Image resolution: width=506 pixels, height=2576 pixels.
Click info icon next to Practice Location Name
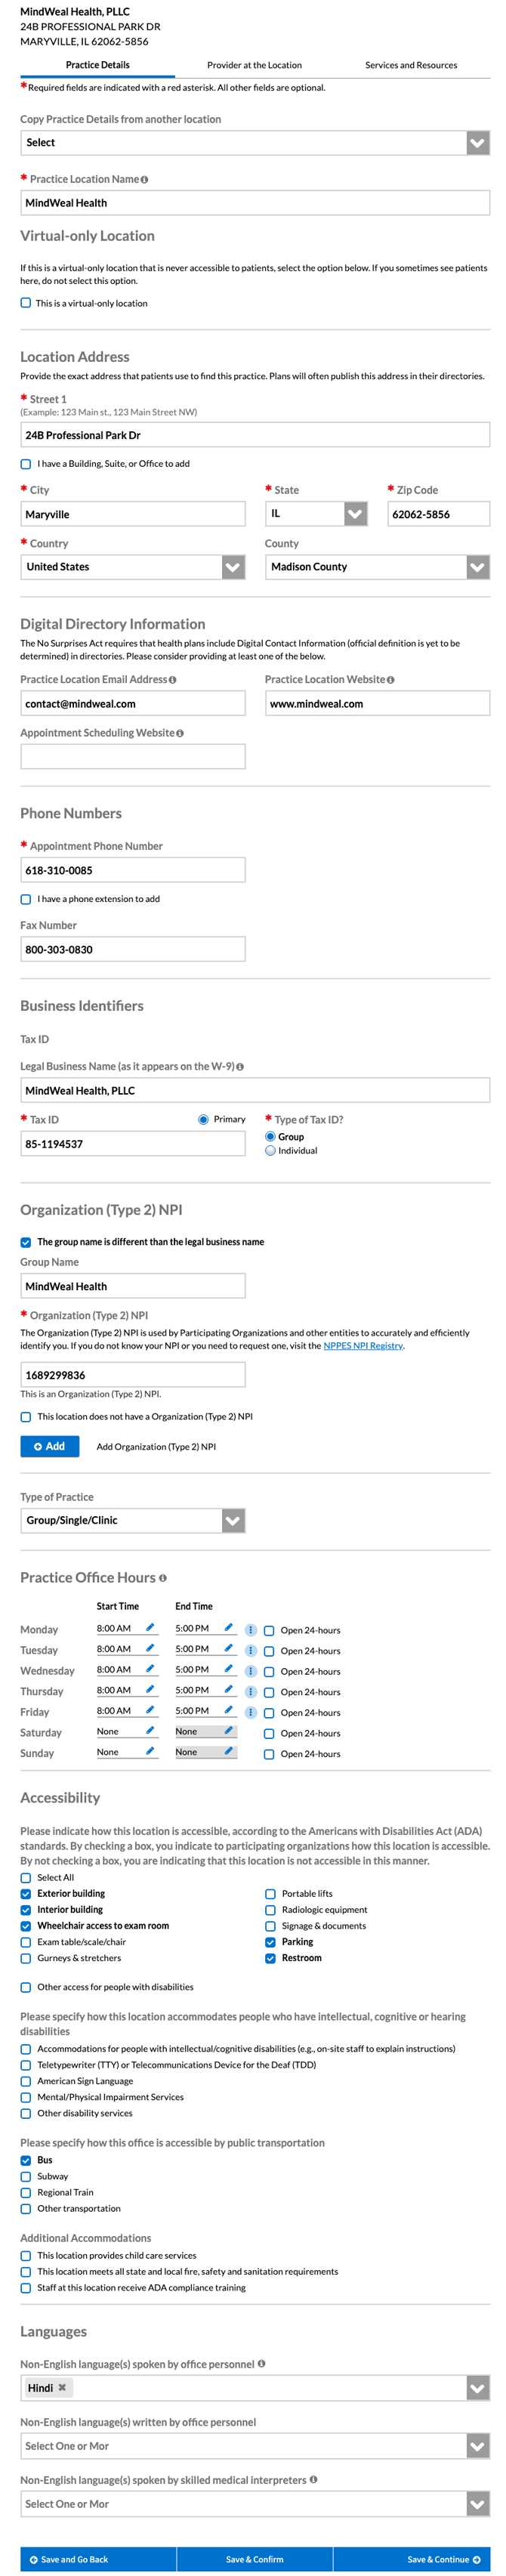pos(145,180)
